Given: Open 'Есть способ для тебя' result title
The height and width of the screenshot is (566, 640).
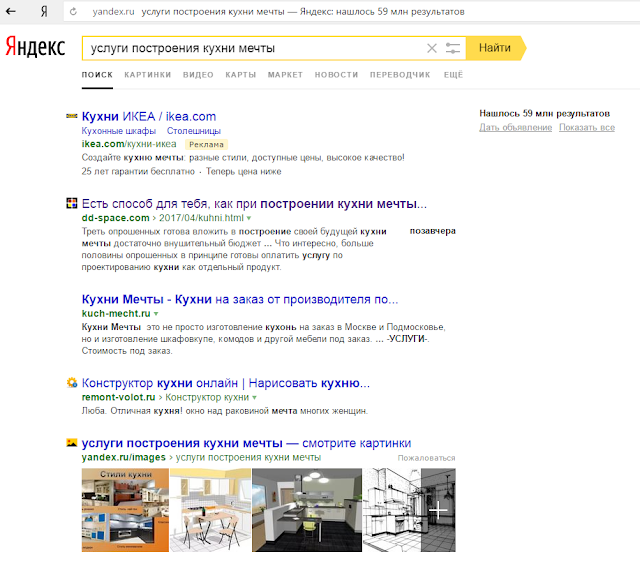Looking at the screenshot, I should pyautogui.click(x=254, y=204).
